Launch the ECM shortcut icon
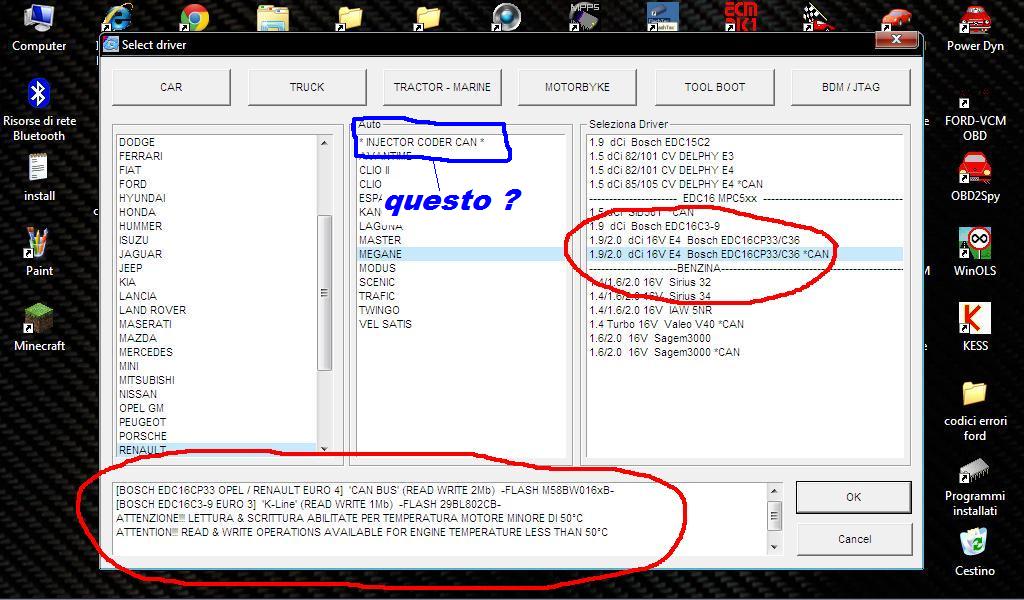This screenshot has height=600, width=1024. 741,17
